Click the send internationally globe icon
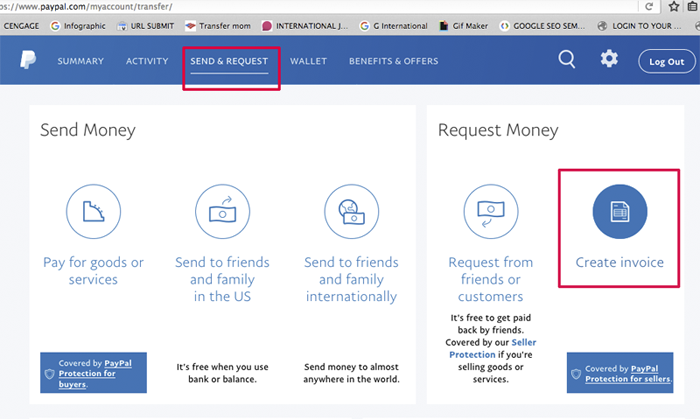Viewport: 700px width, 419px height. (x=351, y=212)
